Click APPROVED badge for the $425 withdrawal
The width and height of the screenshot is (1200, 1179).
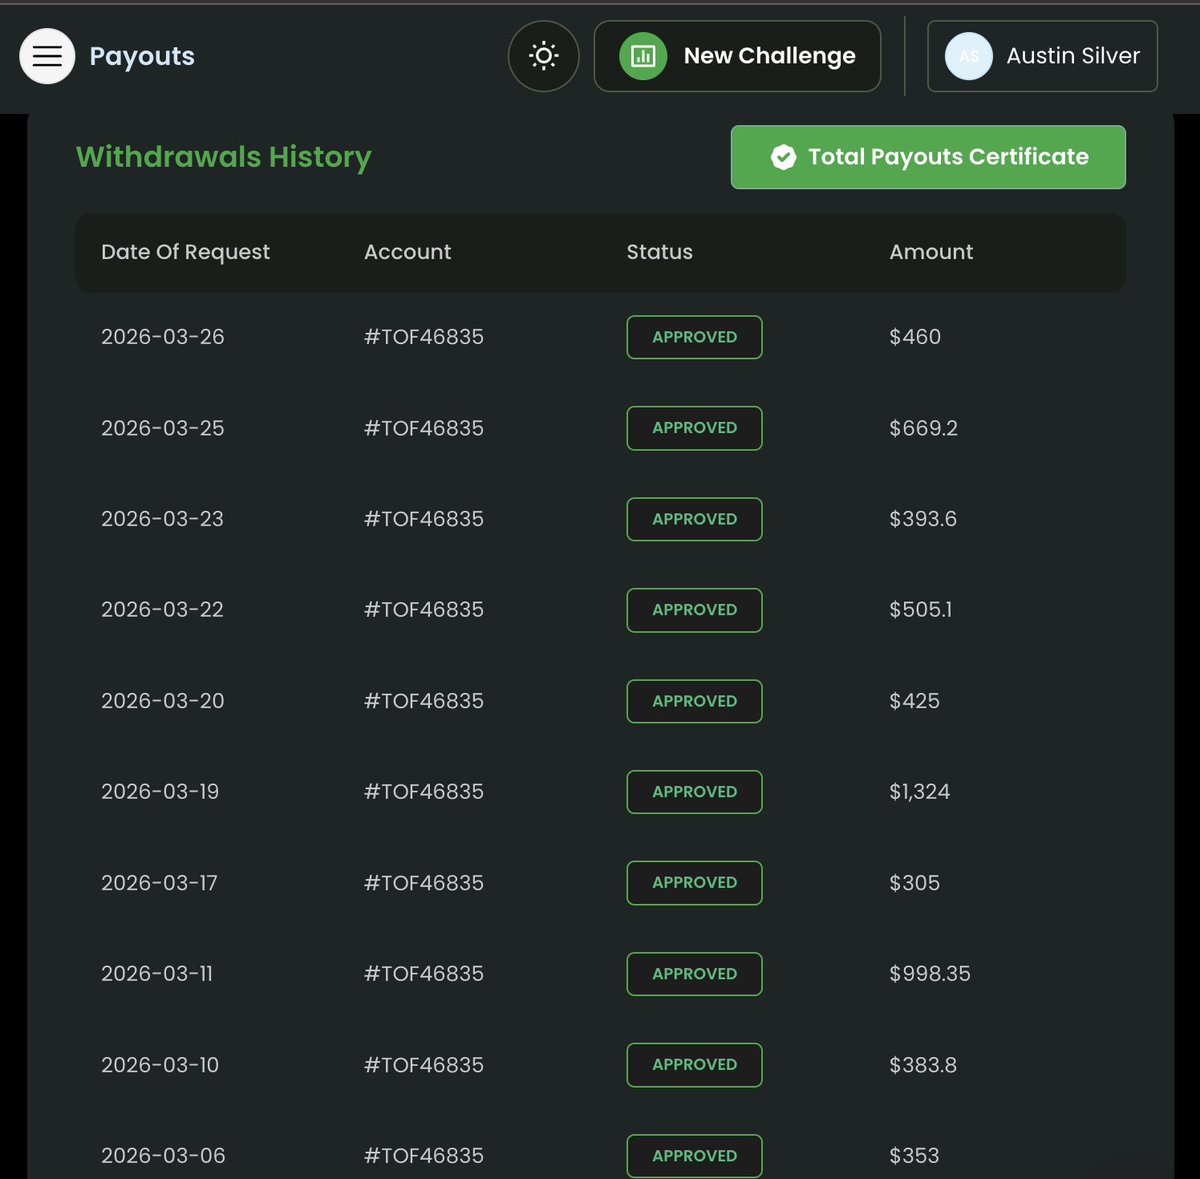click(694, 701)
